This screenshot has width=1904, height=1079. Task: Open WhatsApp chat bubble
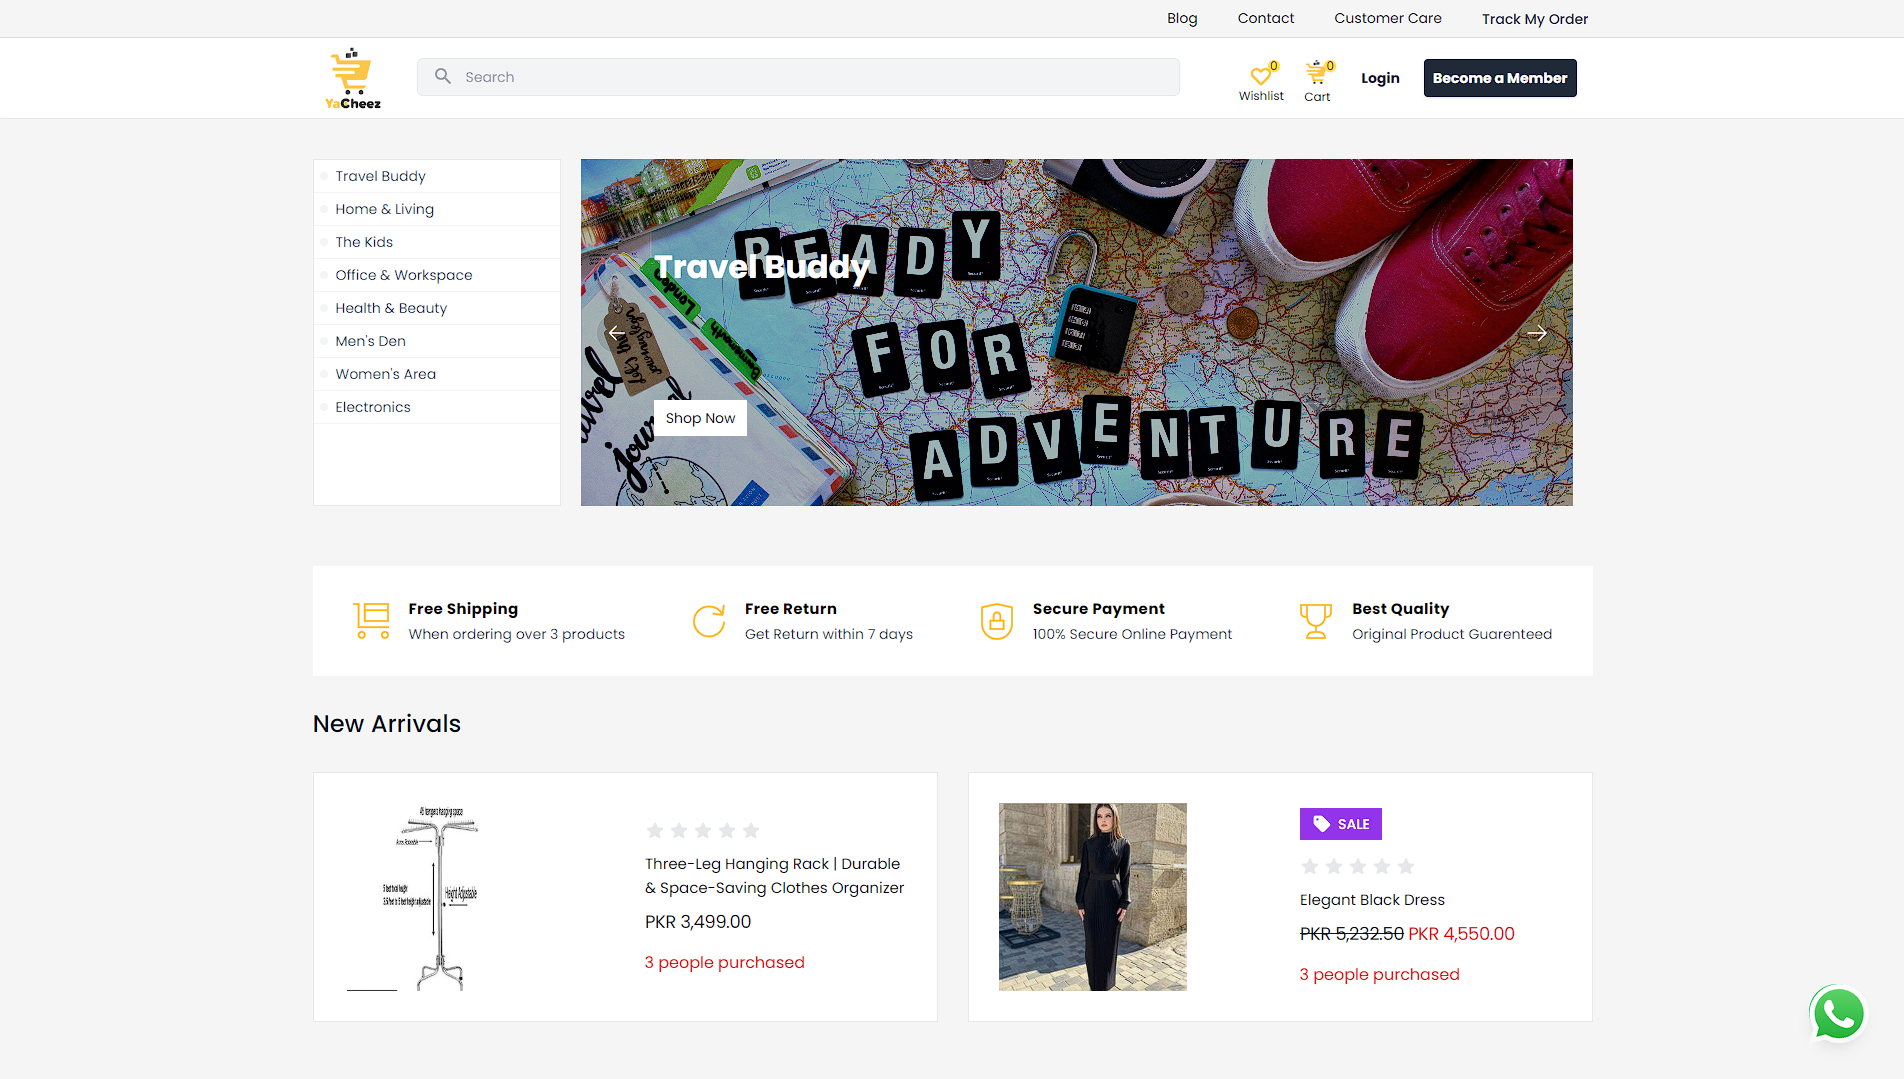click(x=1837, y=1015)
